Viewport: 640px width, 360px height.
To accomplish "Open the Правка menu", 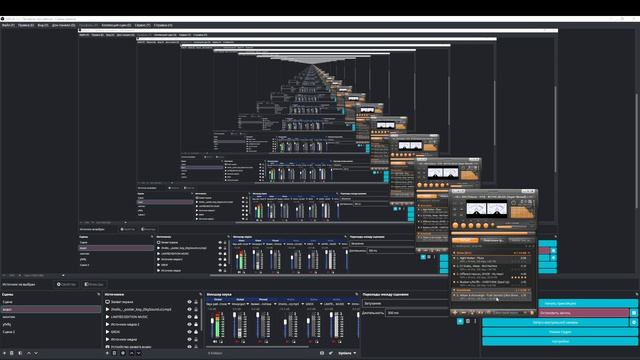I will click(26, 25).
